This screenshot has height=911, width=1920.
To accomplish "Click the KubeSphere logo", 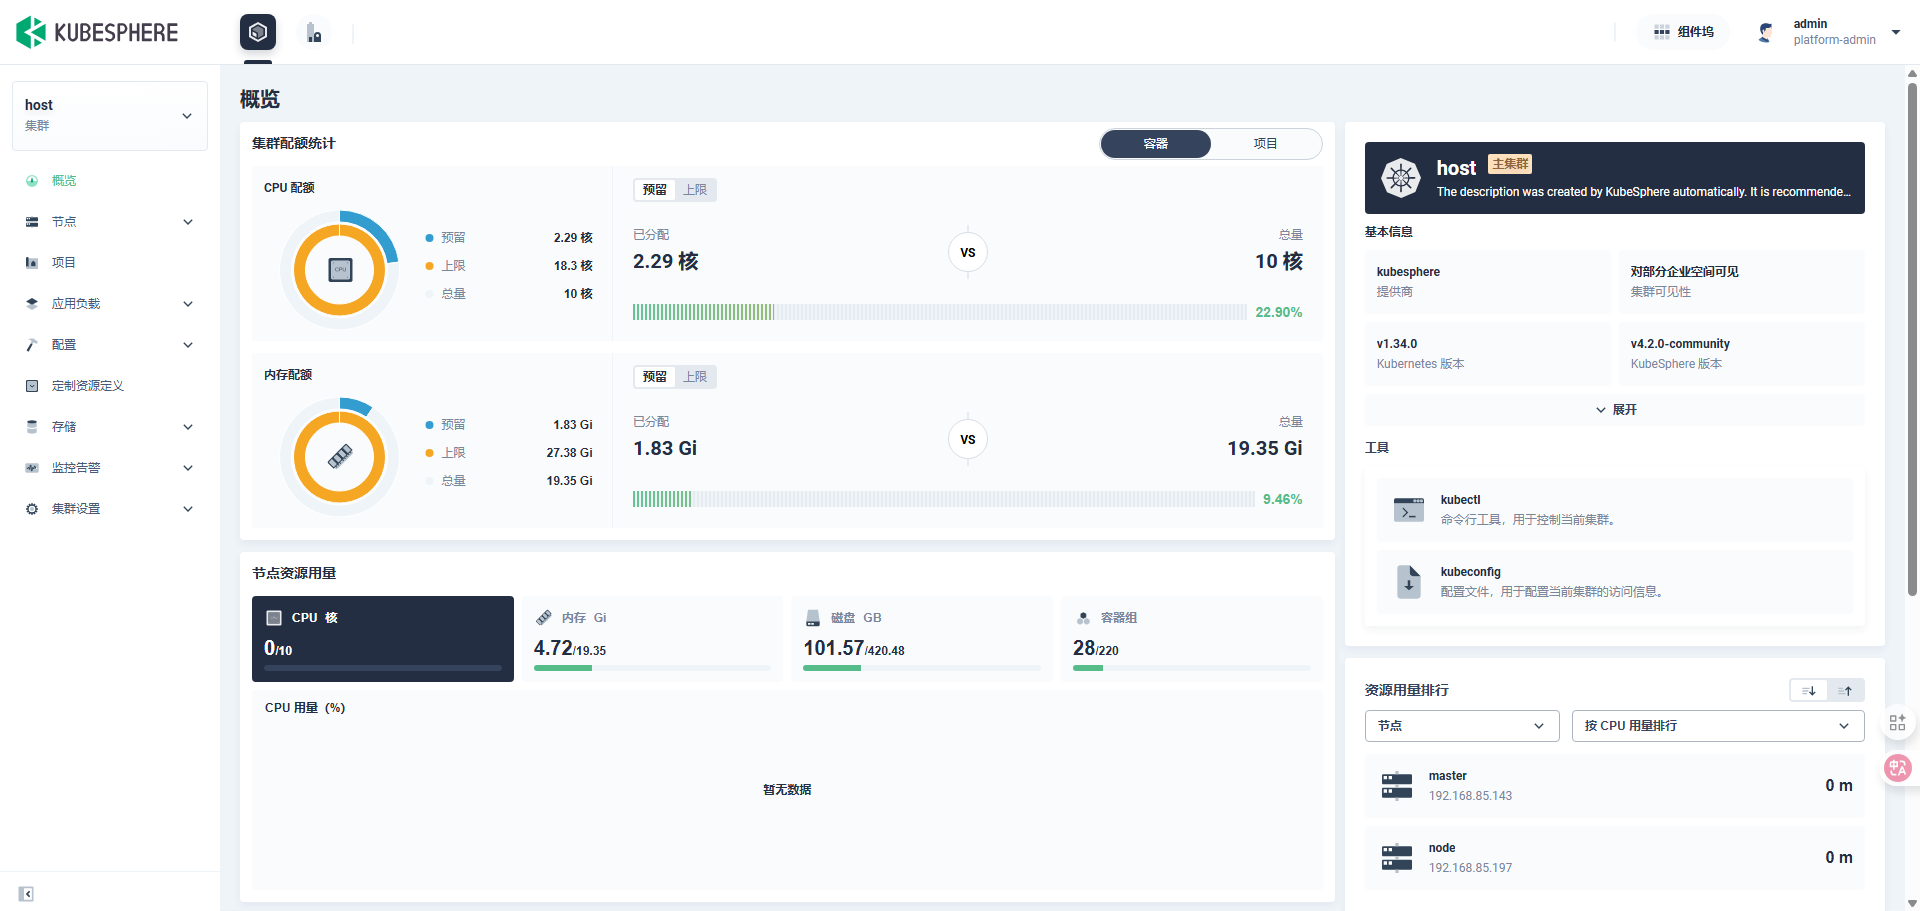I will pyautogui.click(x=97, y=32).
